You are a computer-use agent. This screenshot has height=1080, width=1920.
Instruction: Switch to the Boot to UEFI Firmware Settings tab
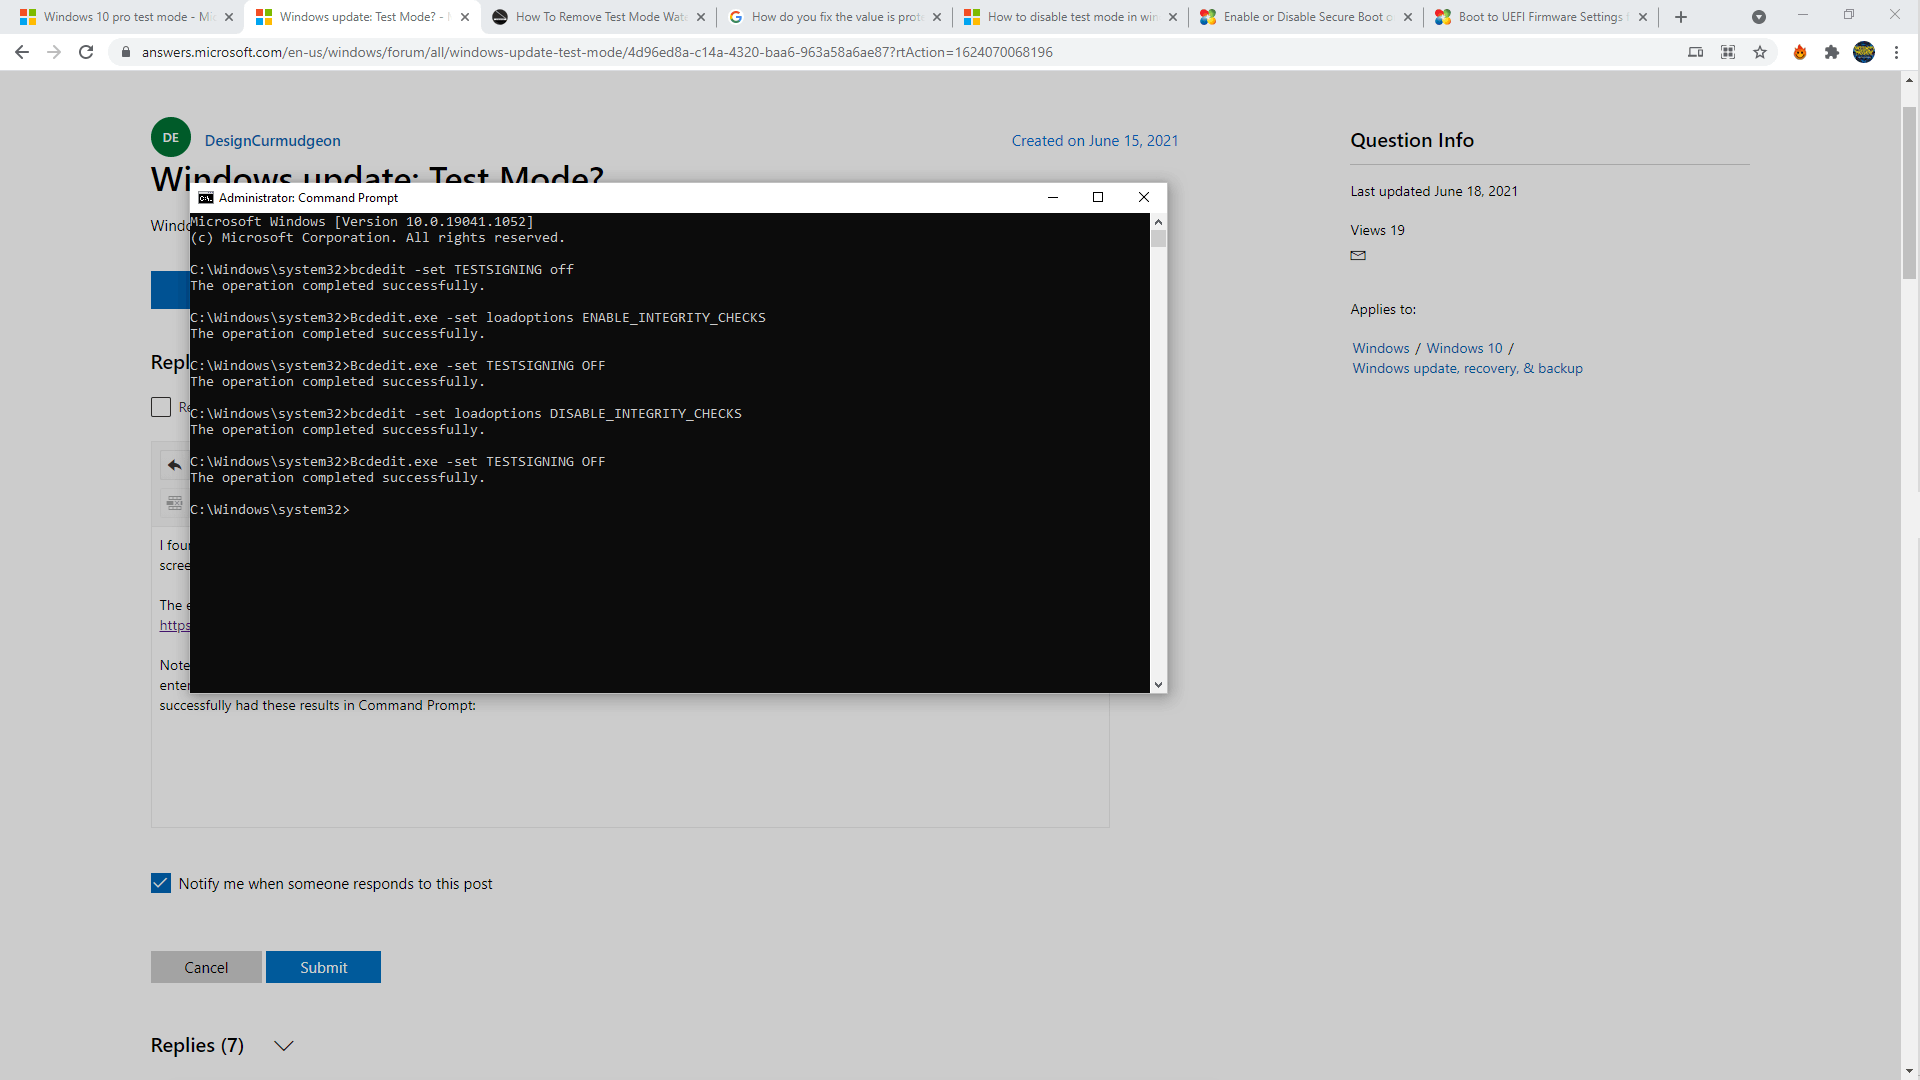coord(1540,17)
